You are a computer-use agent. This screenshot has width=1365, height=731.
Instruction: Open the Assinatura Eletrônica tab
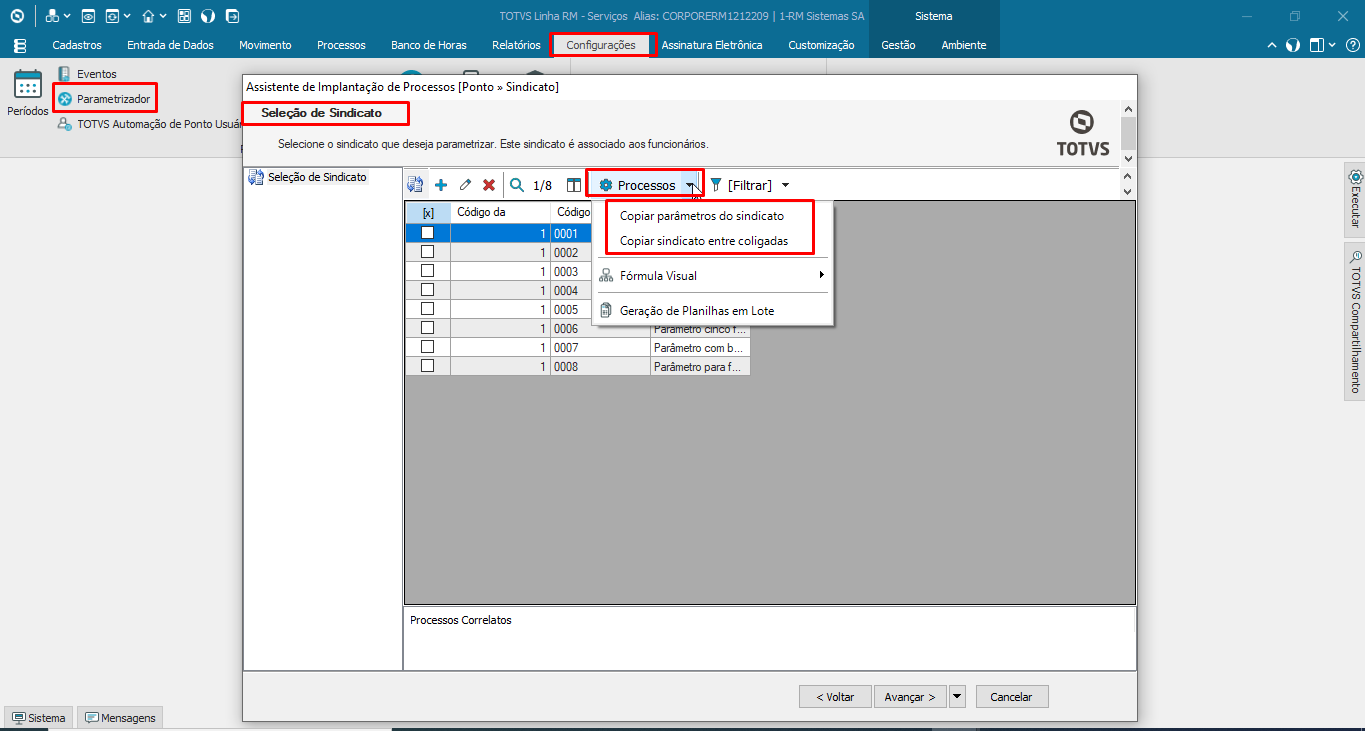coord(712,45)
